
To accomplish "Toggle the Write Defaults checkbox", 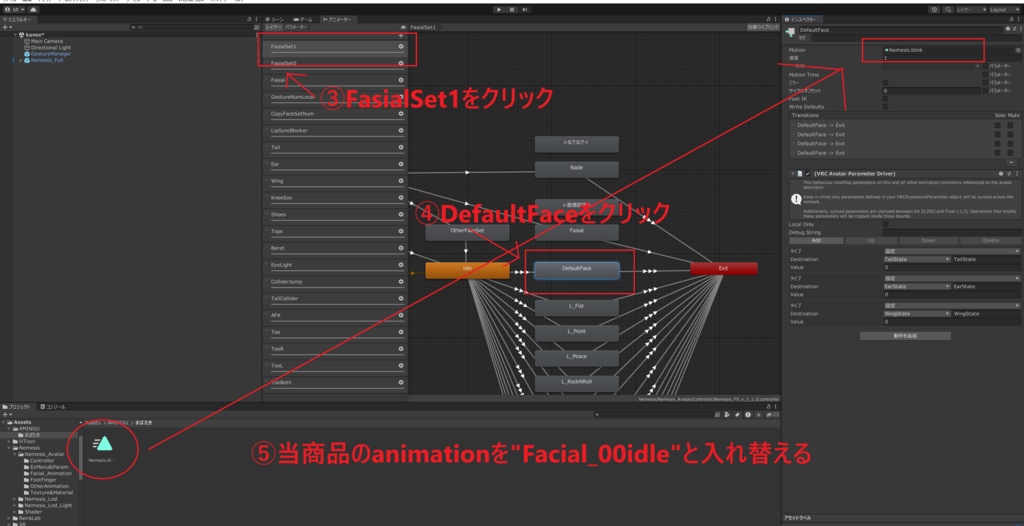I will tap(885, 107).
